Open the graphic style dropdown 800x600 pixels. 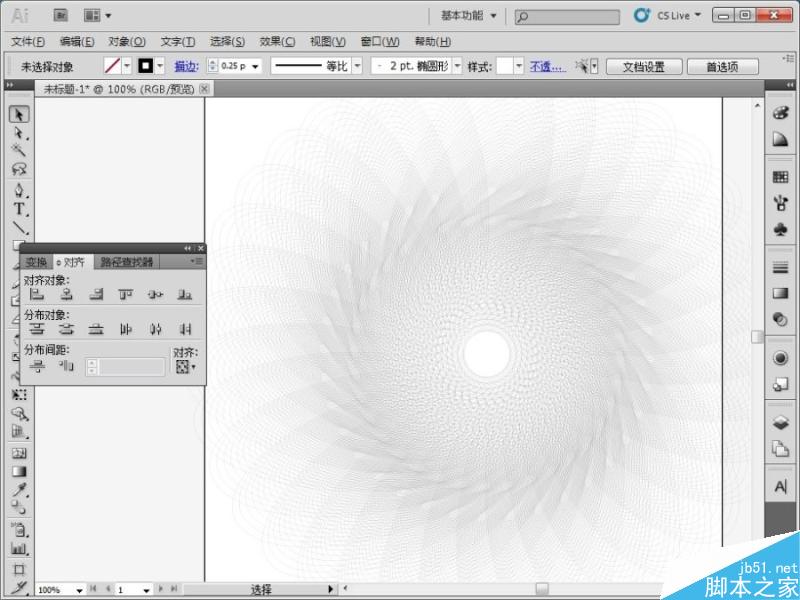pos(519,66)
